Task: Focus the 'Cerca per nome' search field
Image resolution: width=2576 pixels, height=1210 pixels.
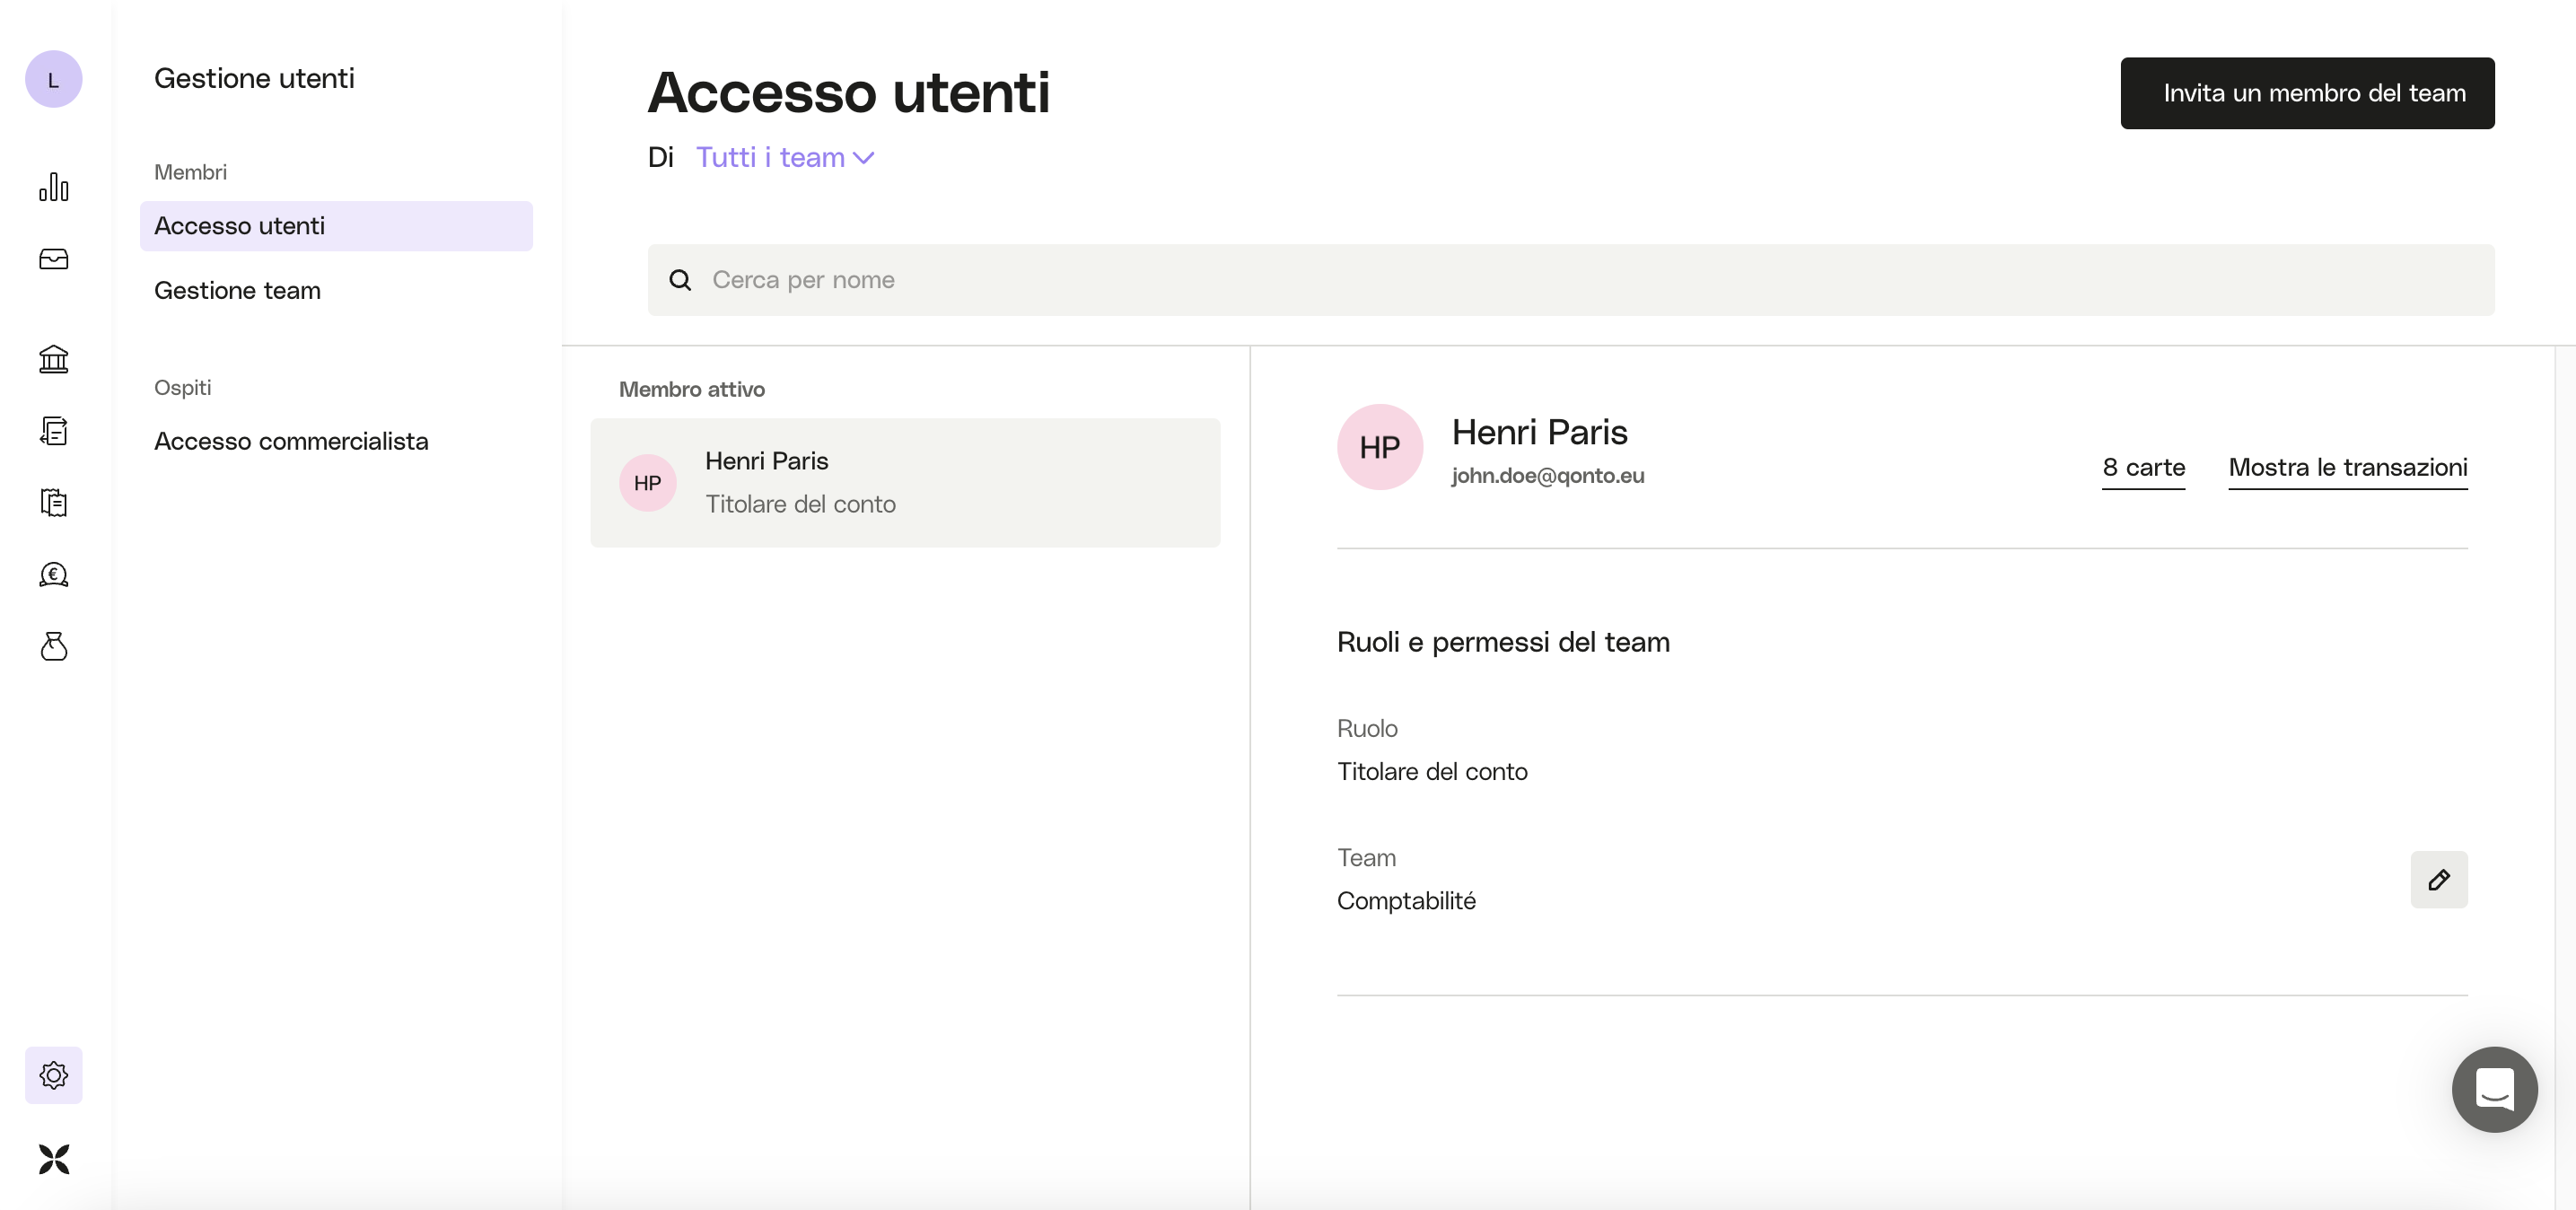Action: point(1570,280)
